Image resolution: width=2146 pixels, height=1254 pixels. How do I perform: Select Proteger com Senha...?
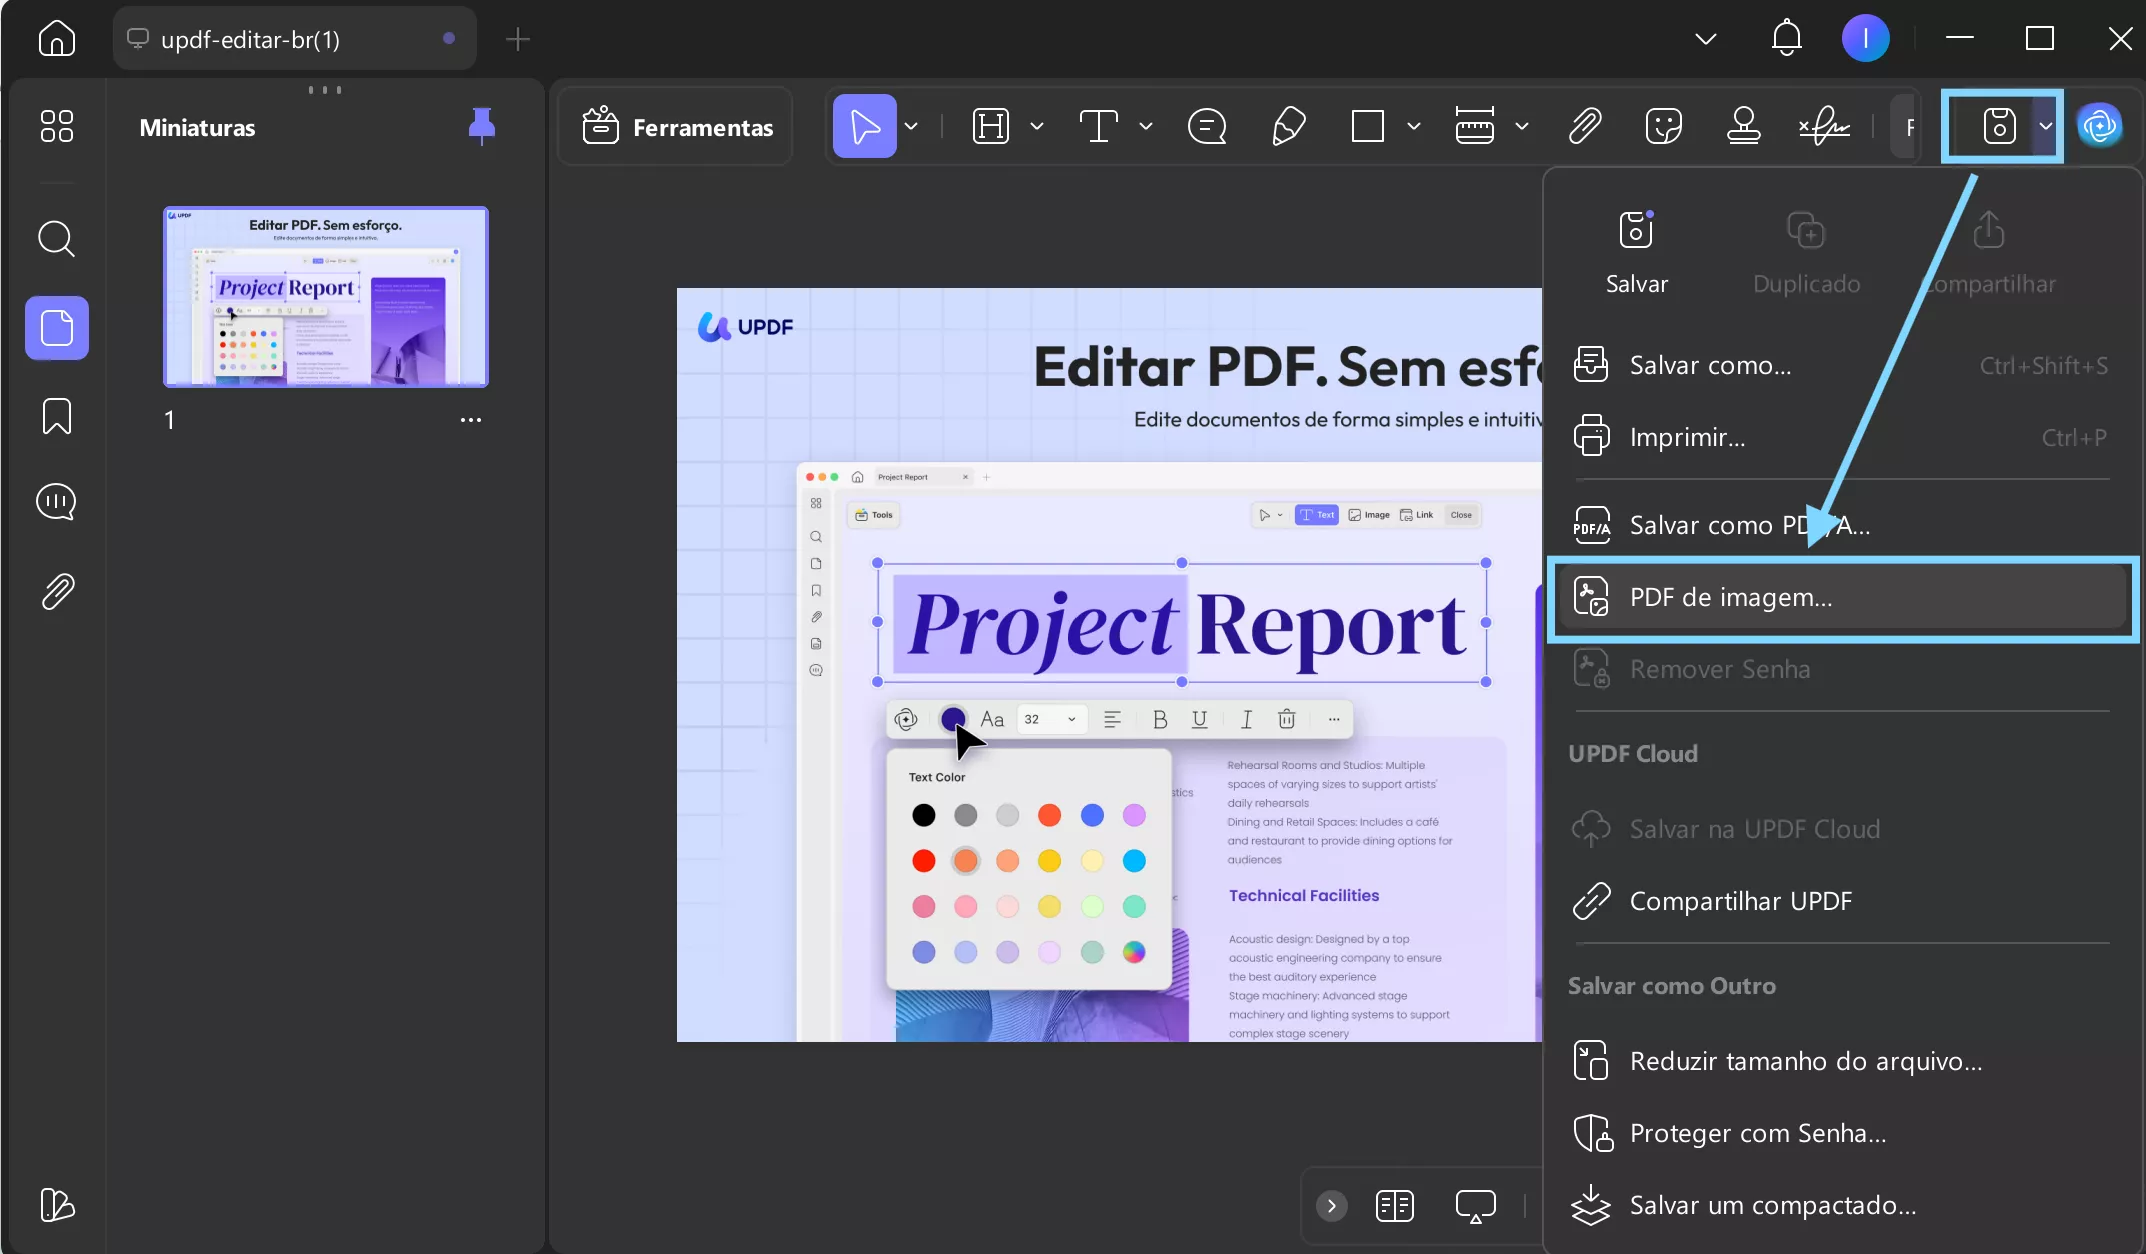point(1840,1133)
